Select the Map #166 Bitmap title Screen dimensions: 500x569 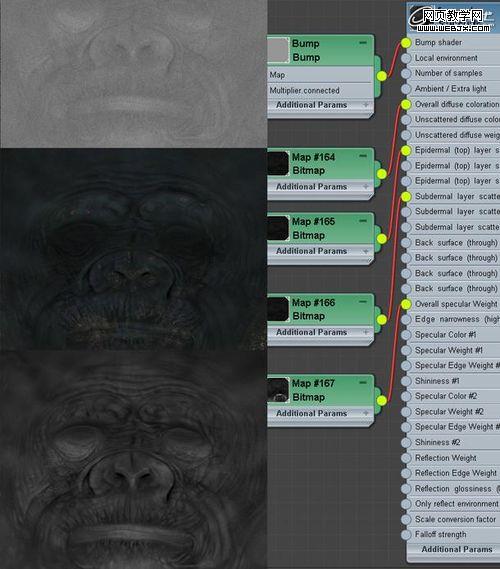pos(313,309)
